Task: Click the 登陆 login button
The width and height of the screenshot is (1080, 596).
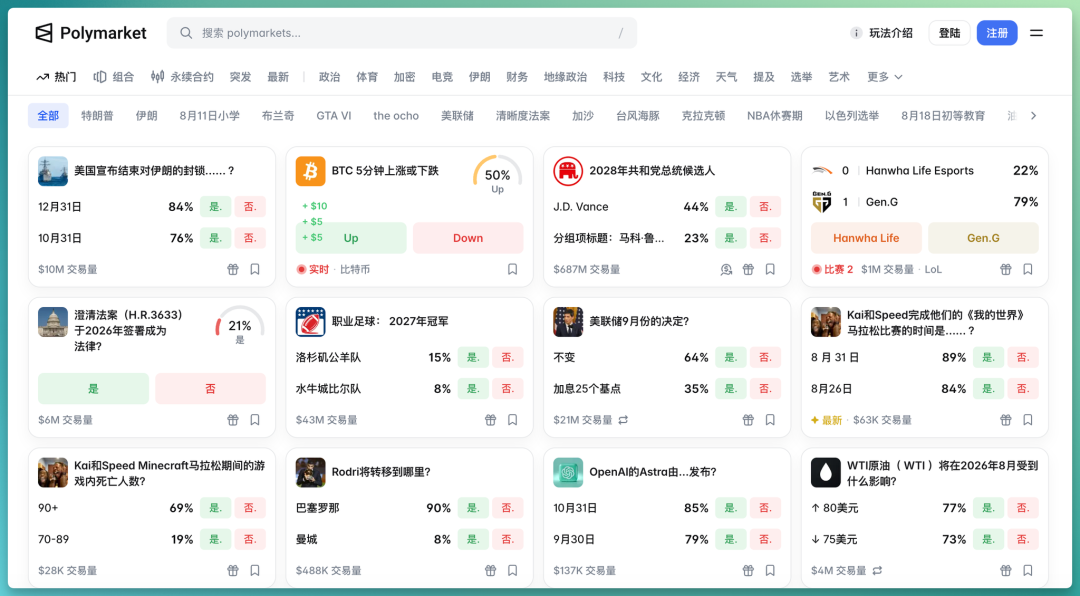Action: coord(949,33)
